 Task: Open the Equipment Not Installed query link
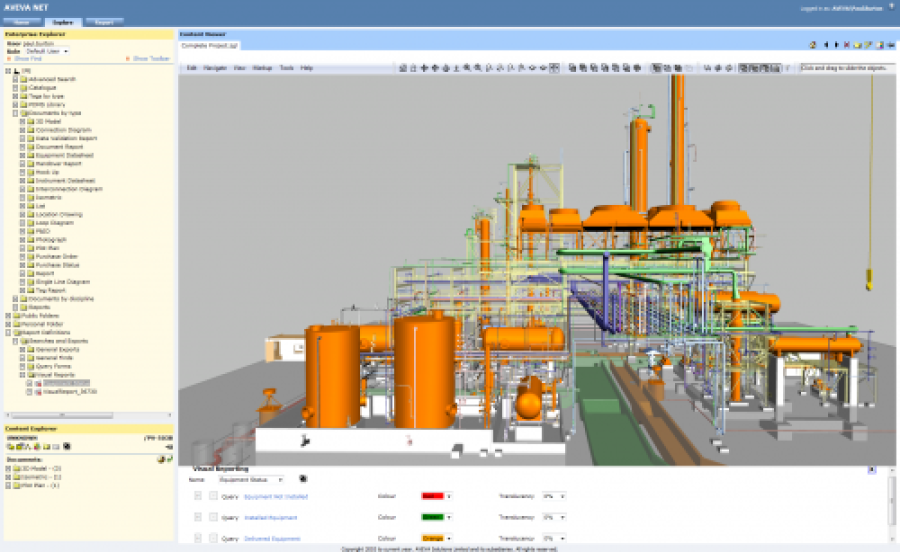coord(276,496)
